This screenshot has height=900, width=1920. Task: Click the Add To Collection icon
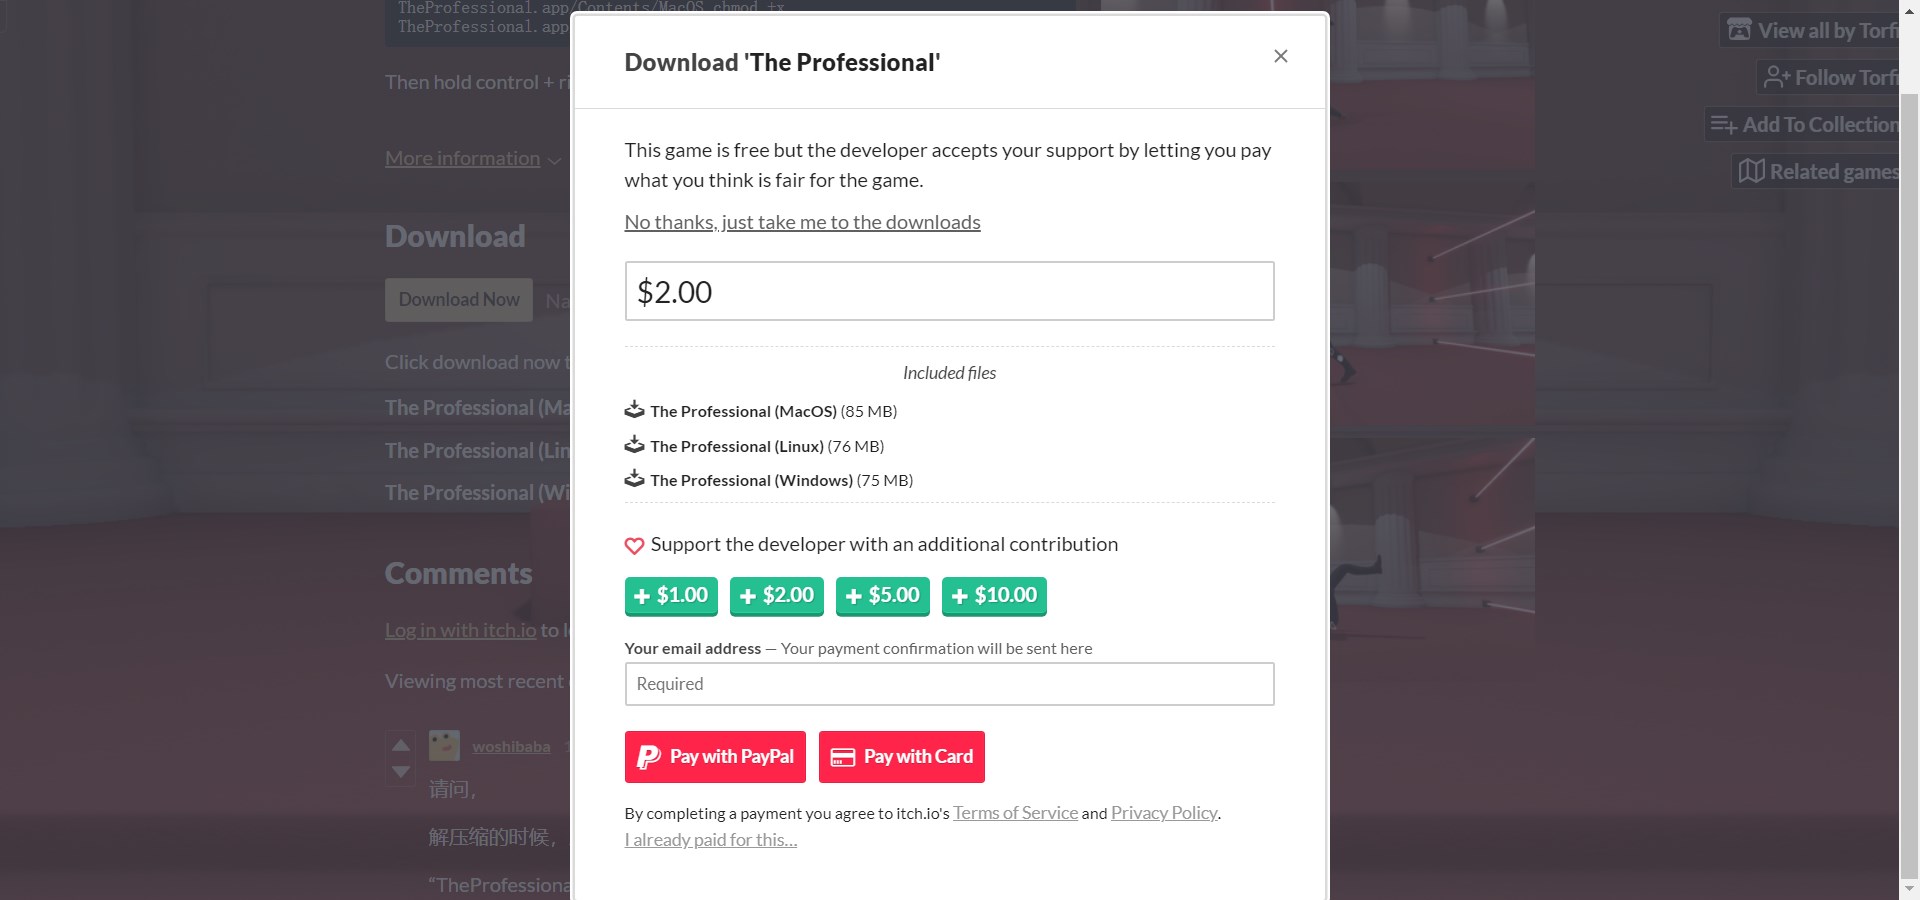pos(1722,124)
